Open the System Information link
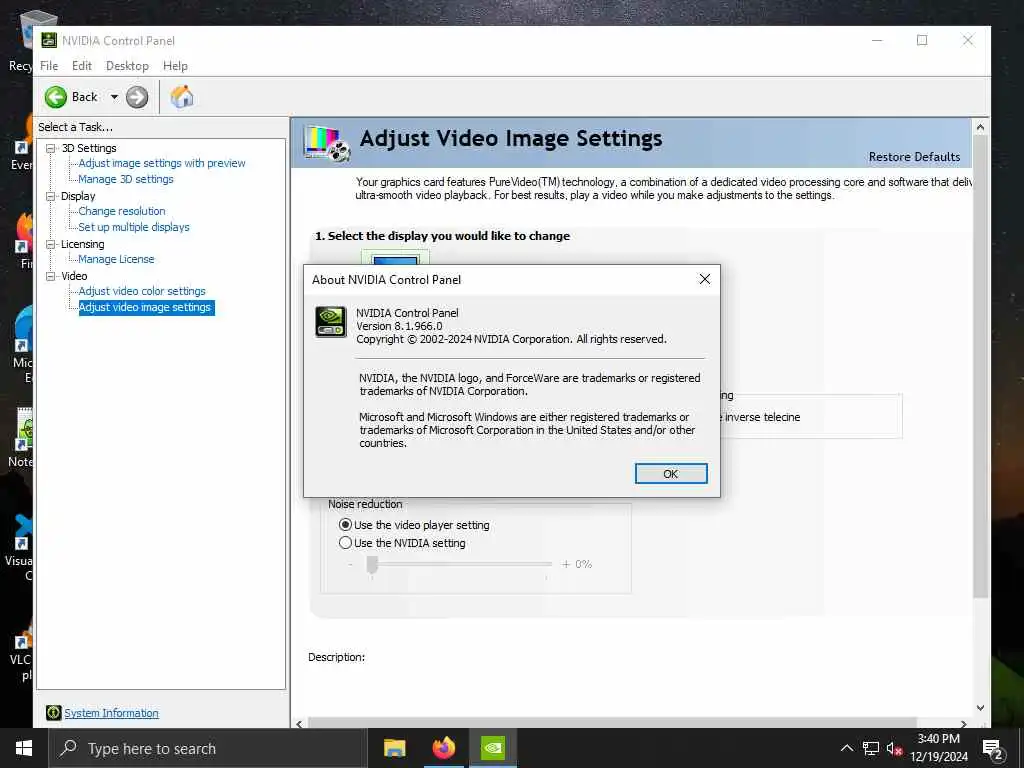 [111, 713]
